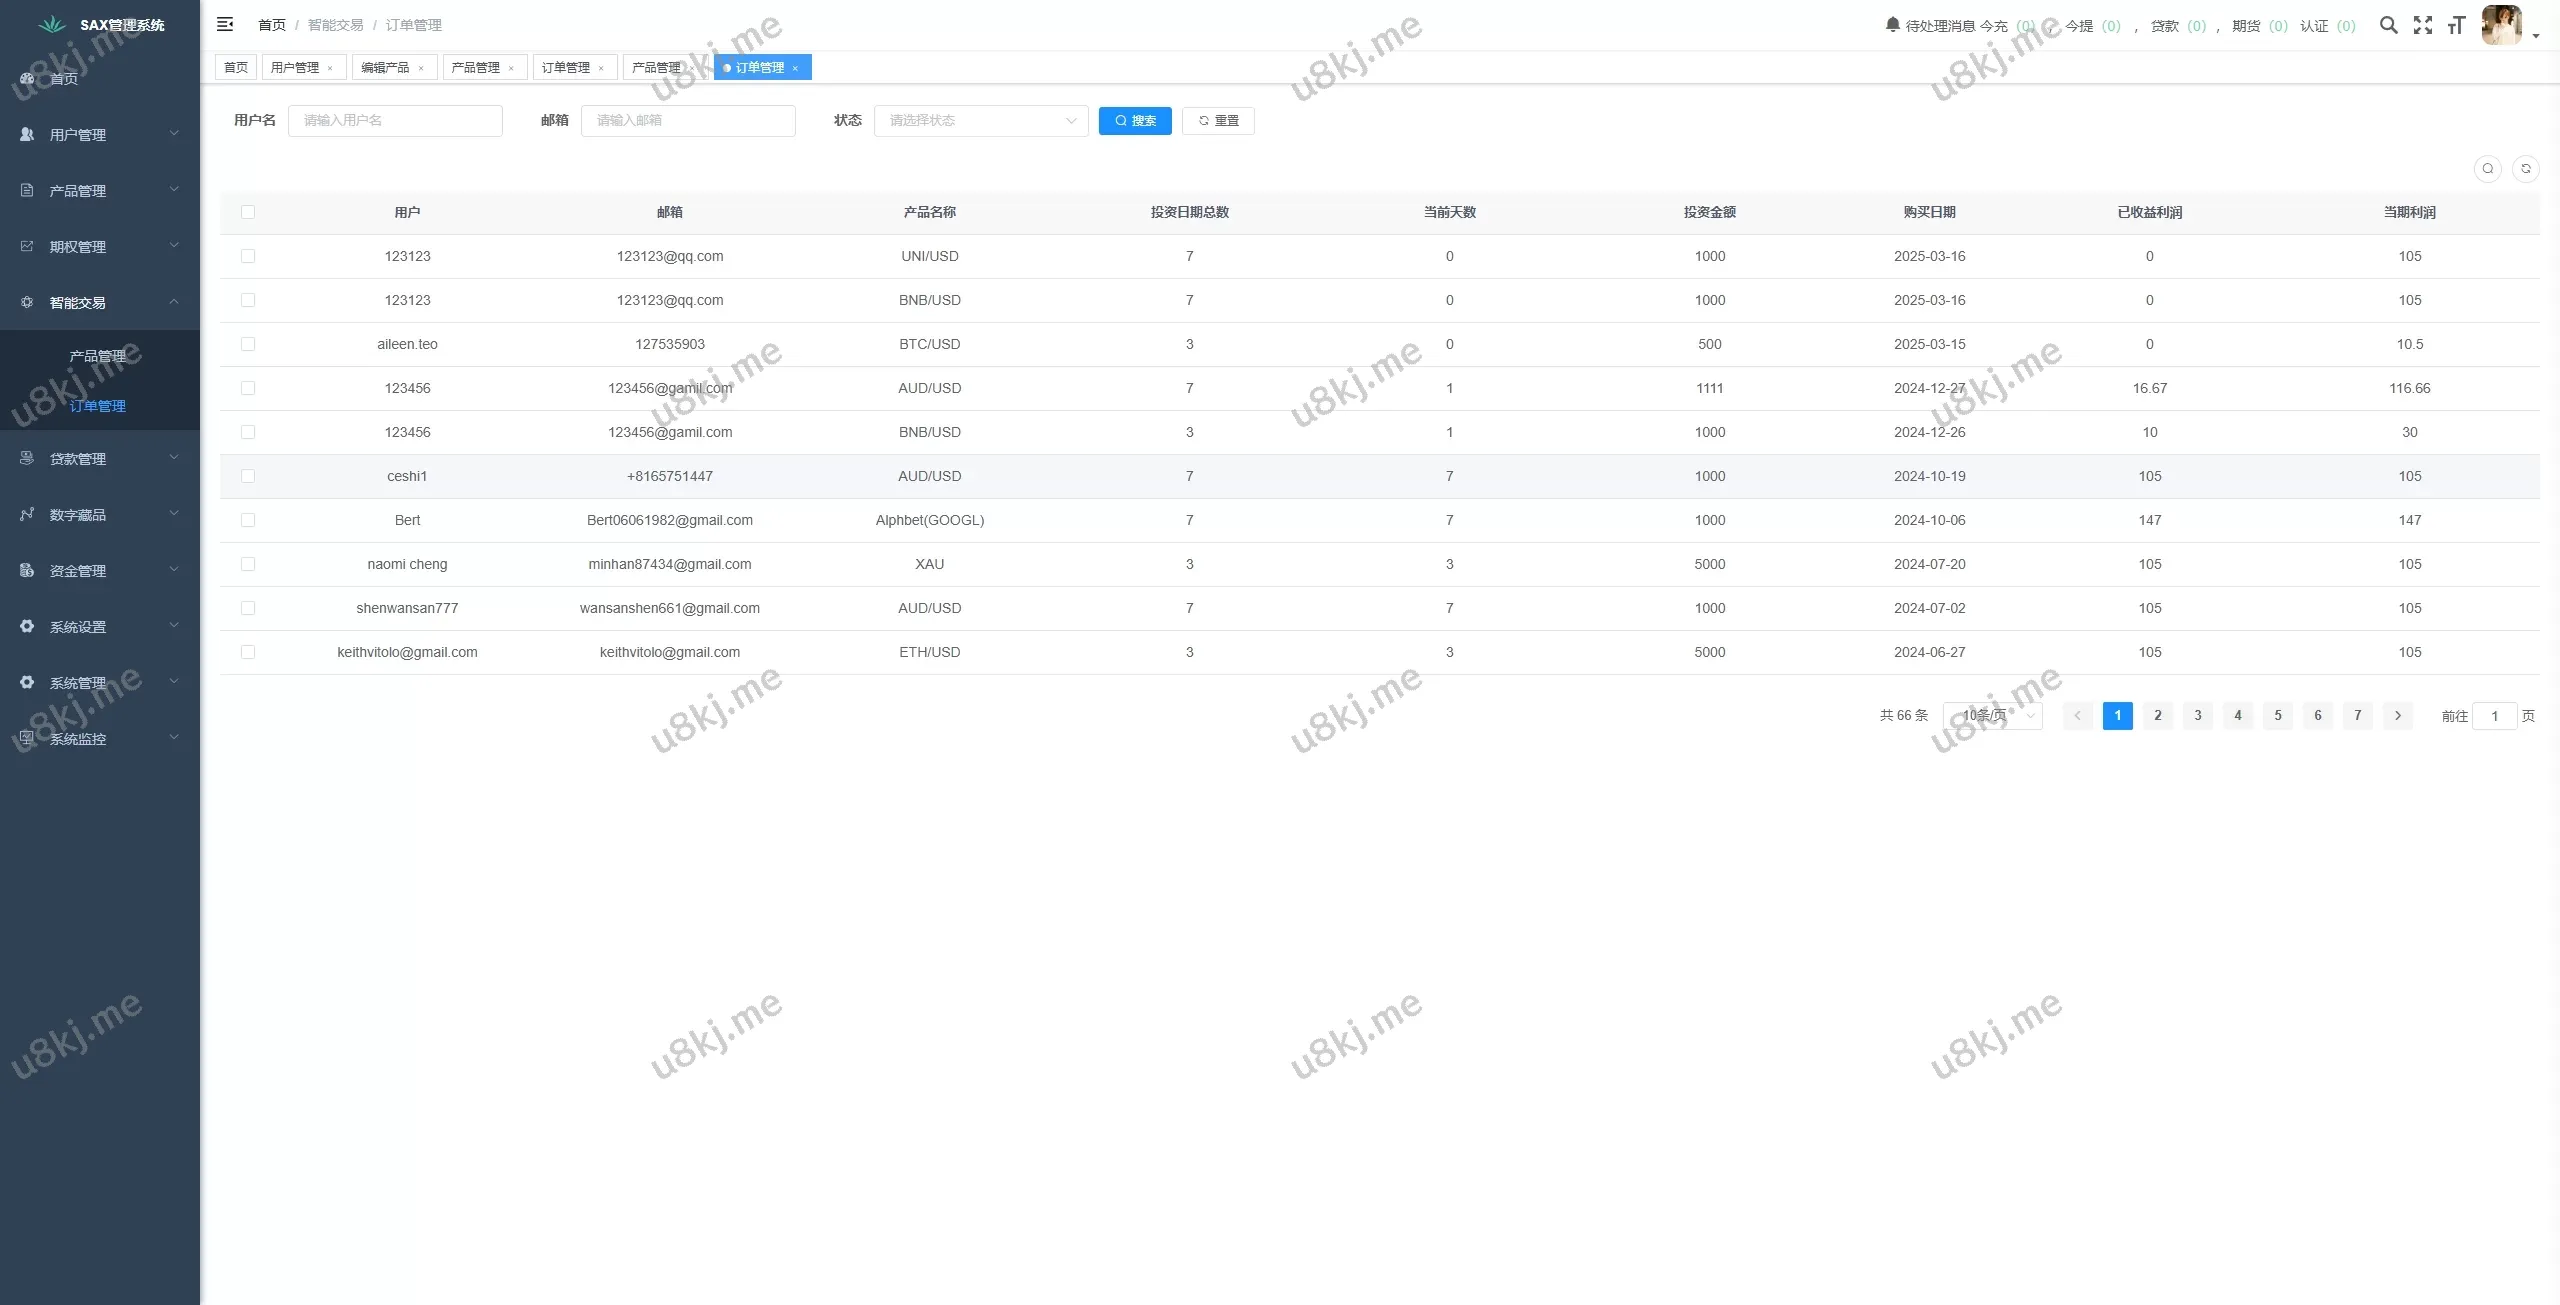
Task: Open font size setting icon
Action: point(2456,25)
